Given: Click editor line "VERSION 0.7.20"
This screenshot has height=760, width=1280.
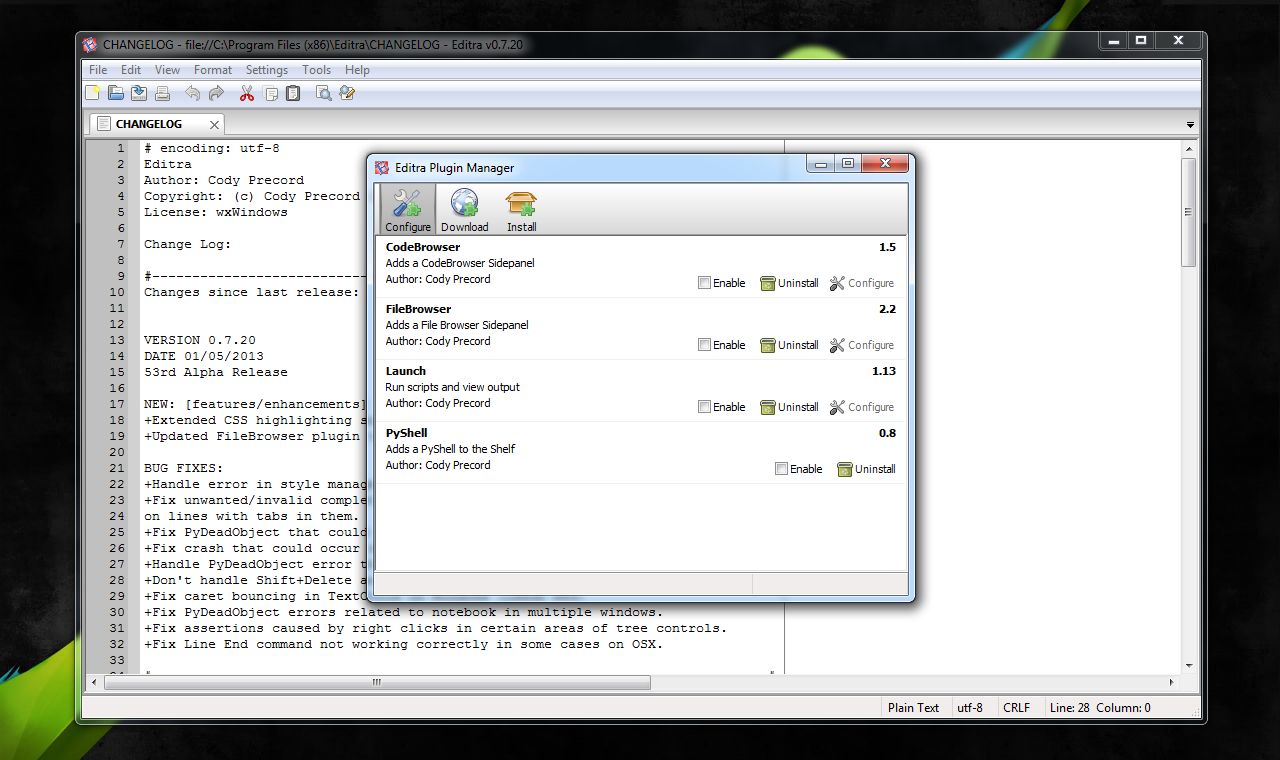Looking at the screenshot, I should (x=200, y=340).
